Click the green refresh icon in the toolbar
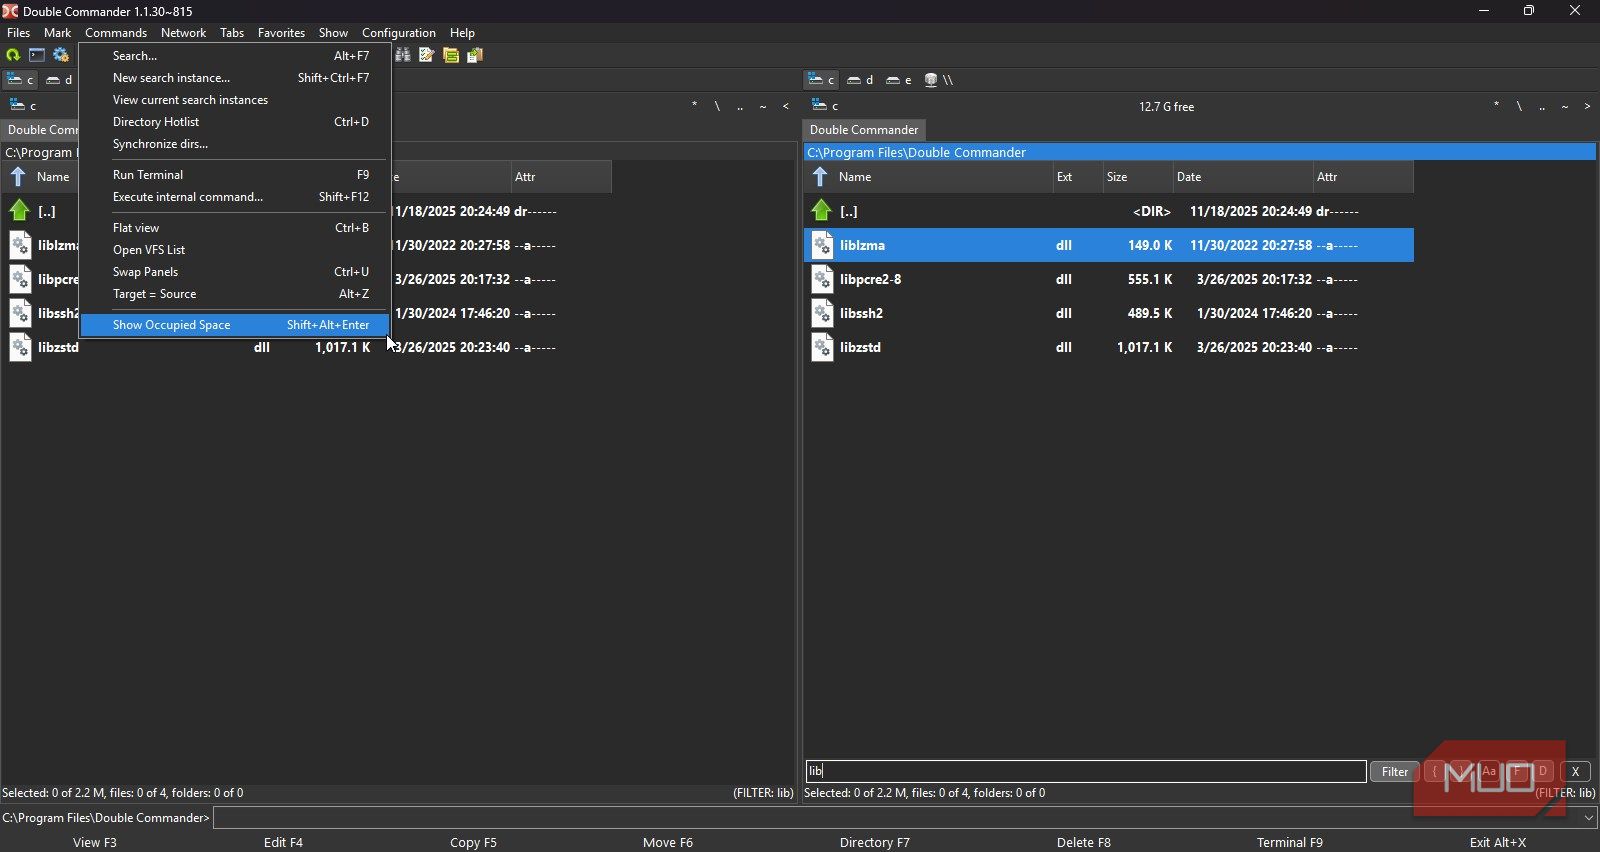Image resolution: width=1600 pixels, height=852 pixels. coord(13,55)
